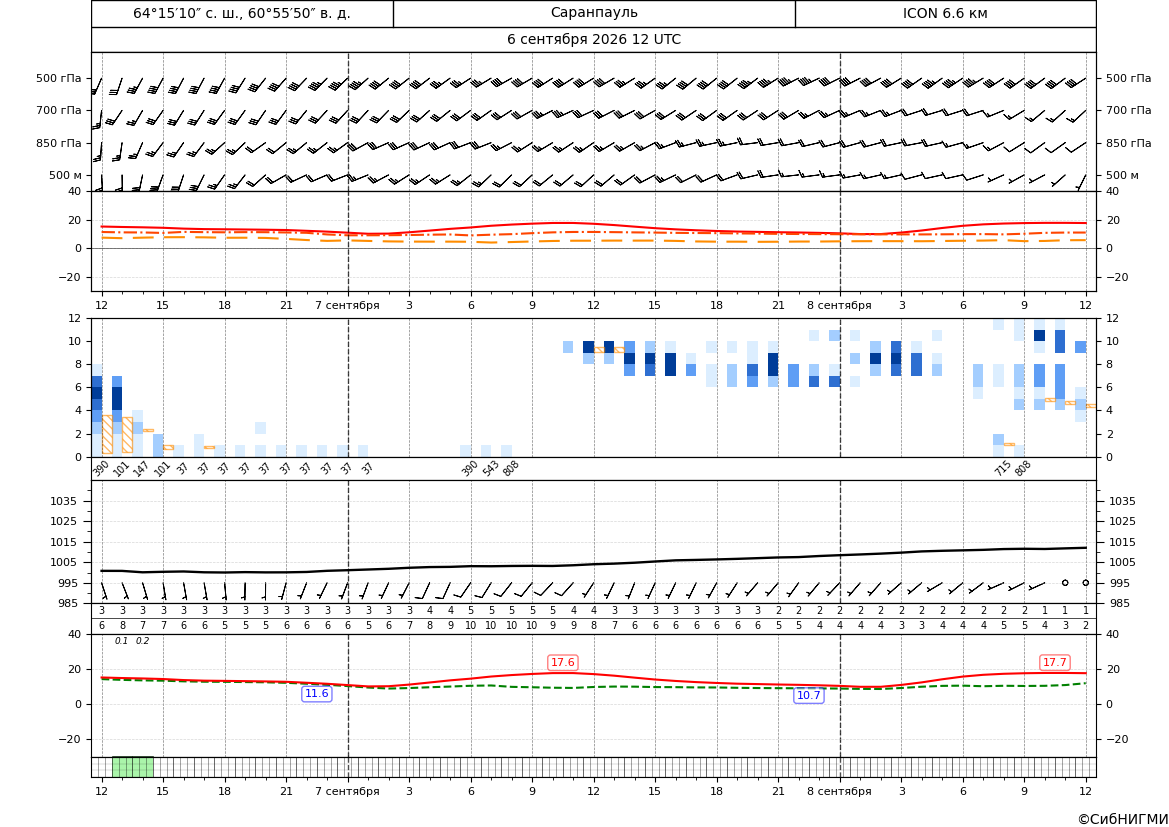
Task: Click the calm wind circle at chart end
Action: [1086, 582]
